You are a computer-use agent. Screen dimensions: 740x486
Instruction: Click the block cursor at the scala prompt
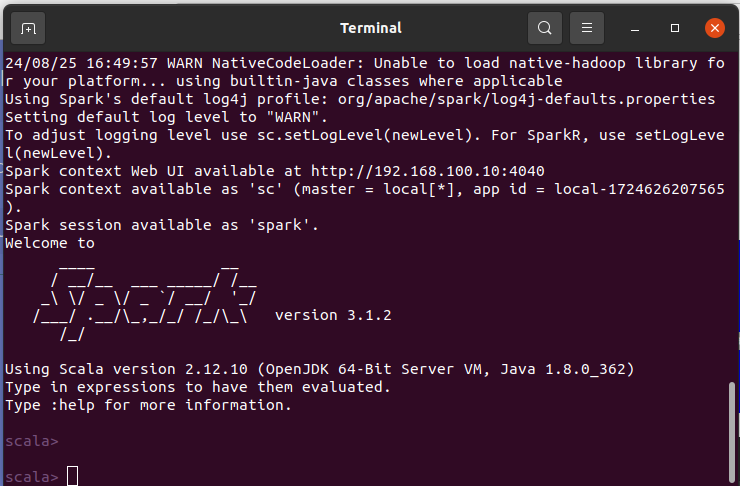coord(72,476)
